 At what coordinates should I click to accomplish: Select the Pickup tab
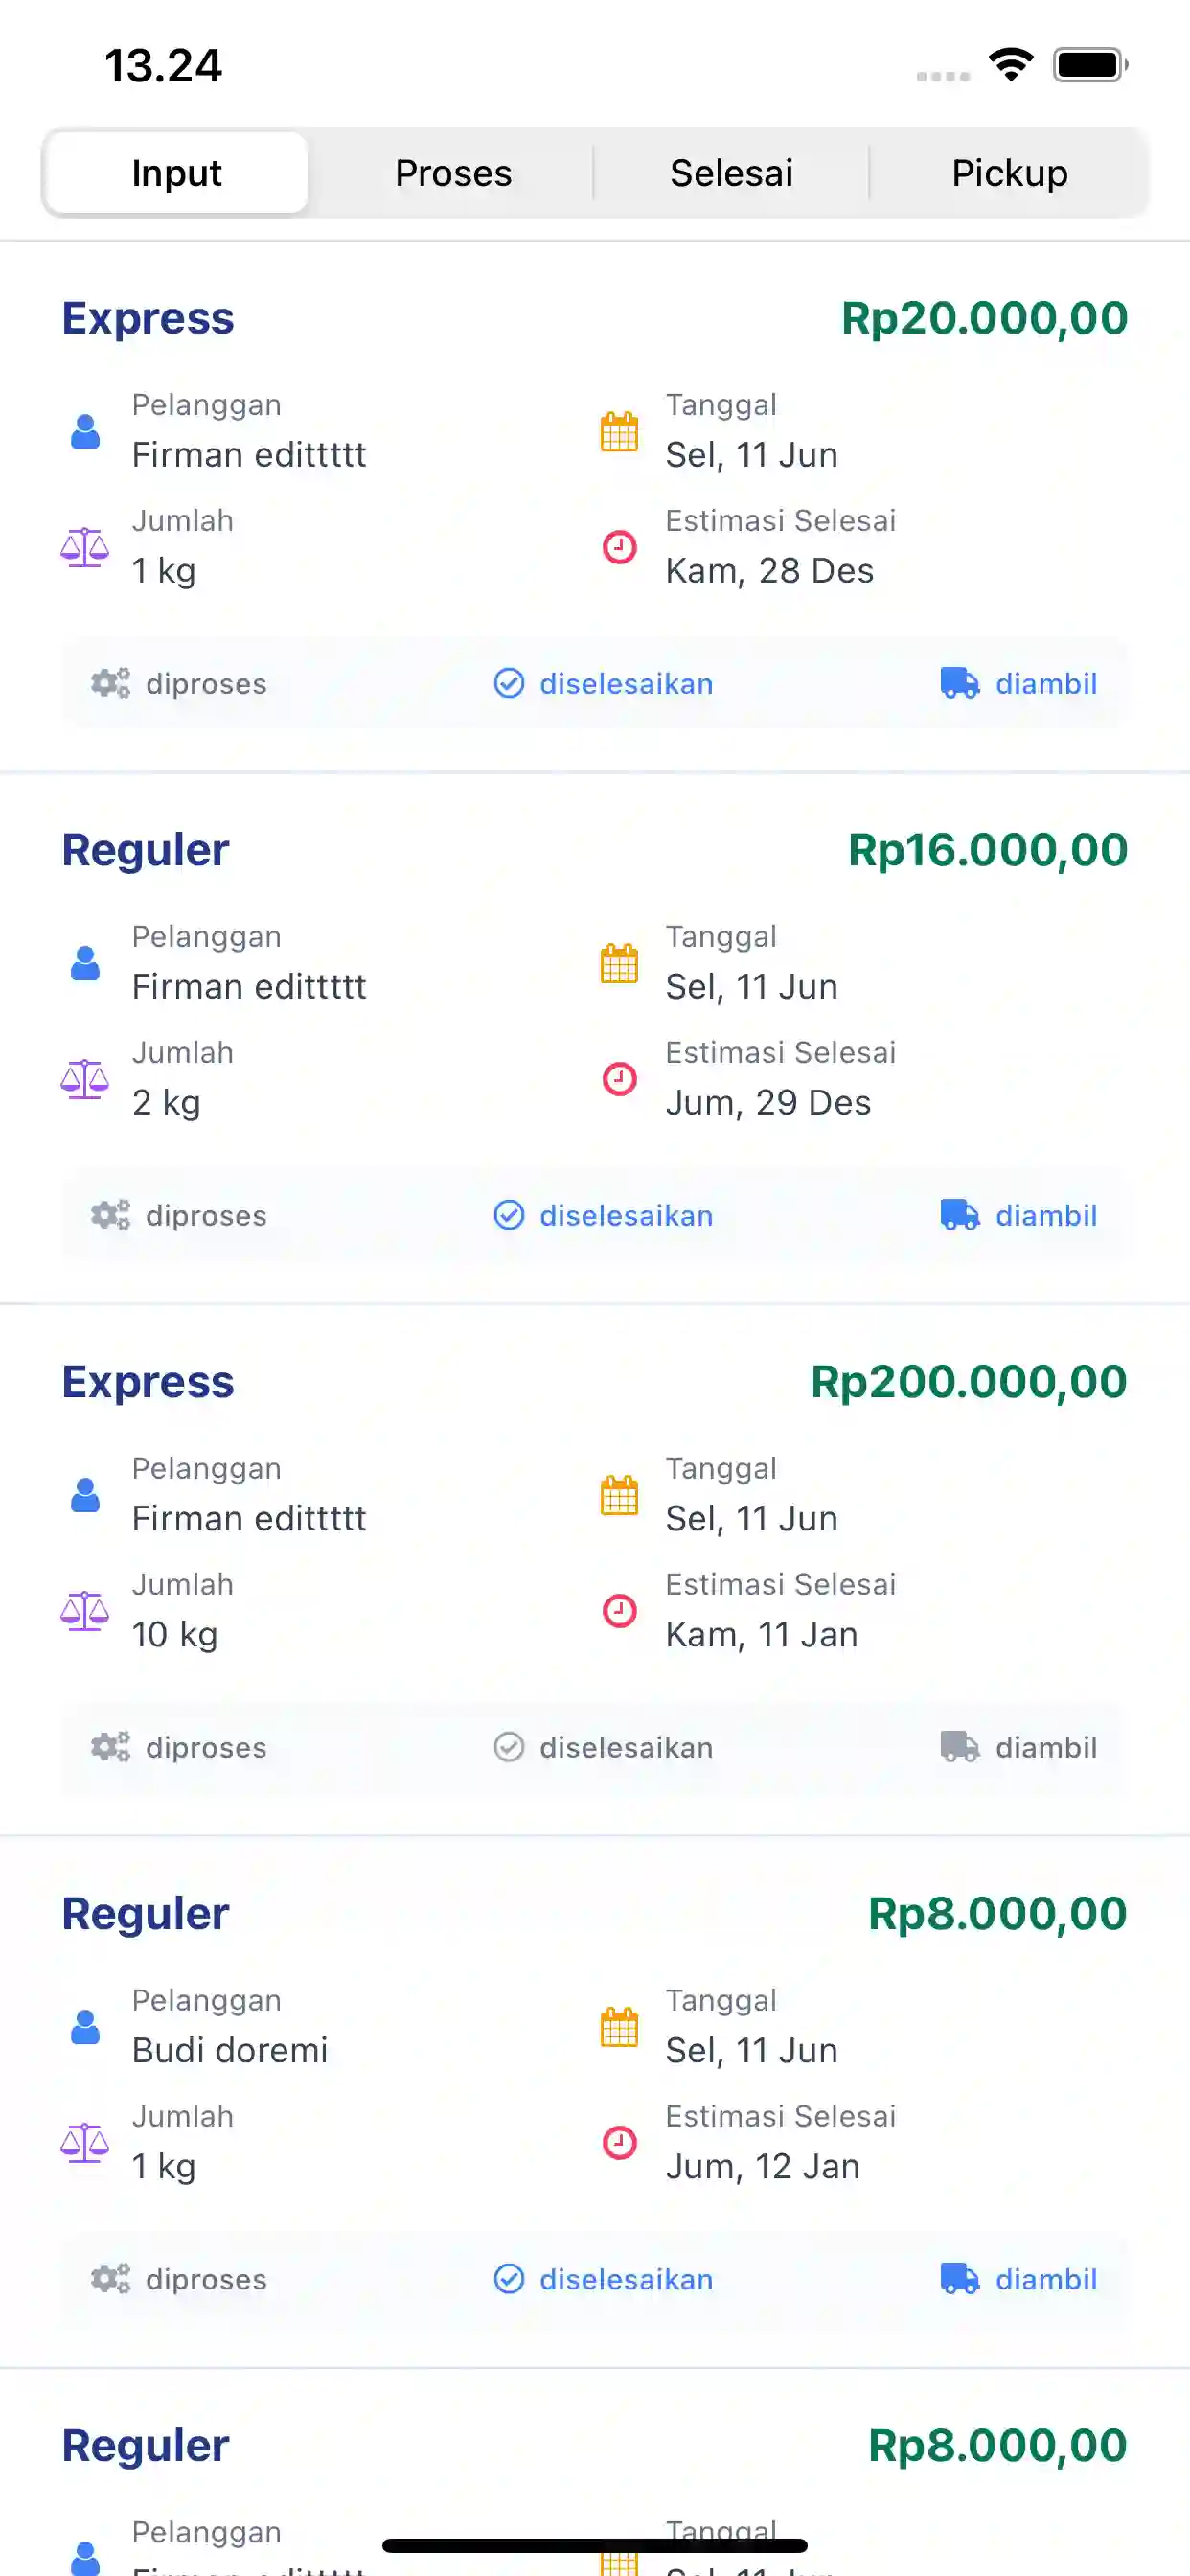click(x=1009, y=173)
